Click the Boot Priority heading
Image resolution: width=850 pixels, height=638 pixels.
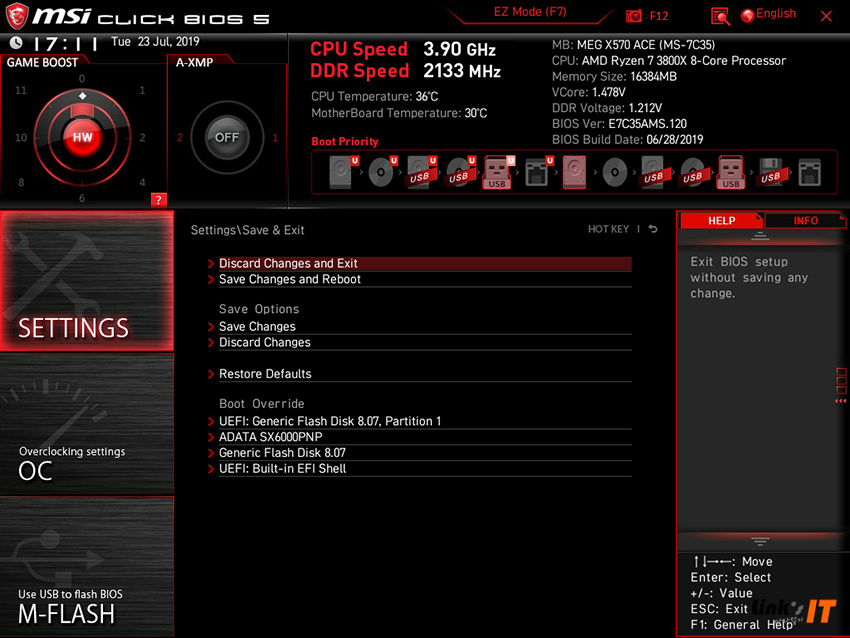(x=345, y=141)
